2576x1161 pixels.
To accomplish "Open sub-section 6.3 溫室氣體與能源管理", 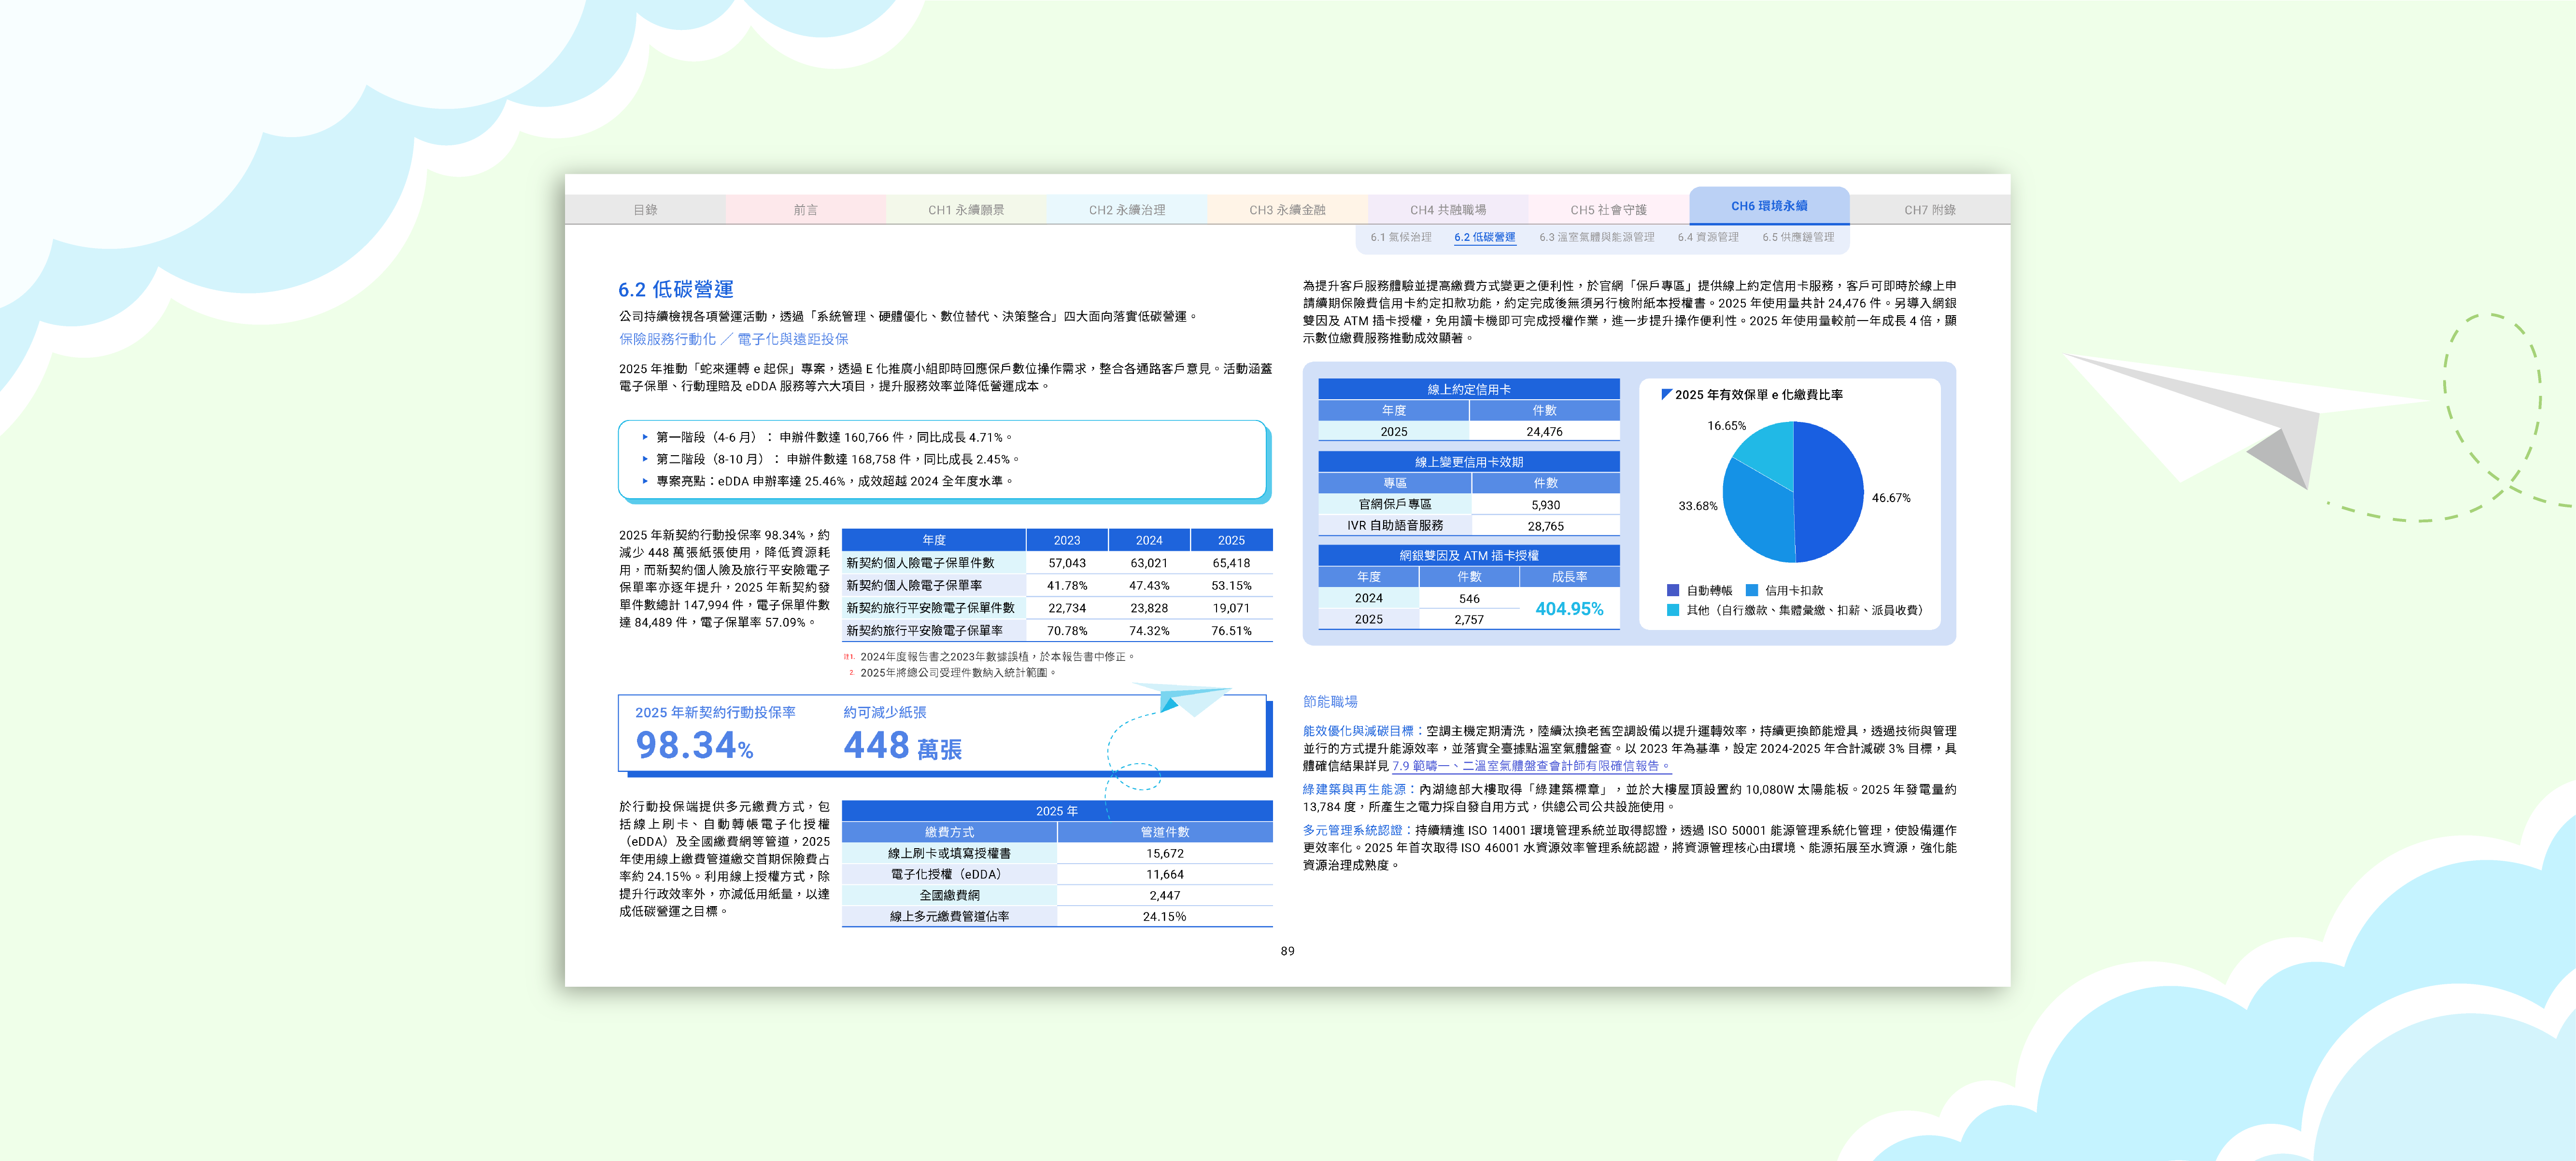I will coord(1596,238).
